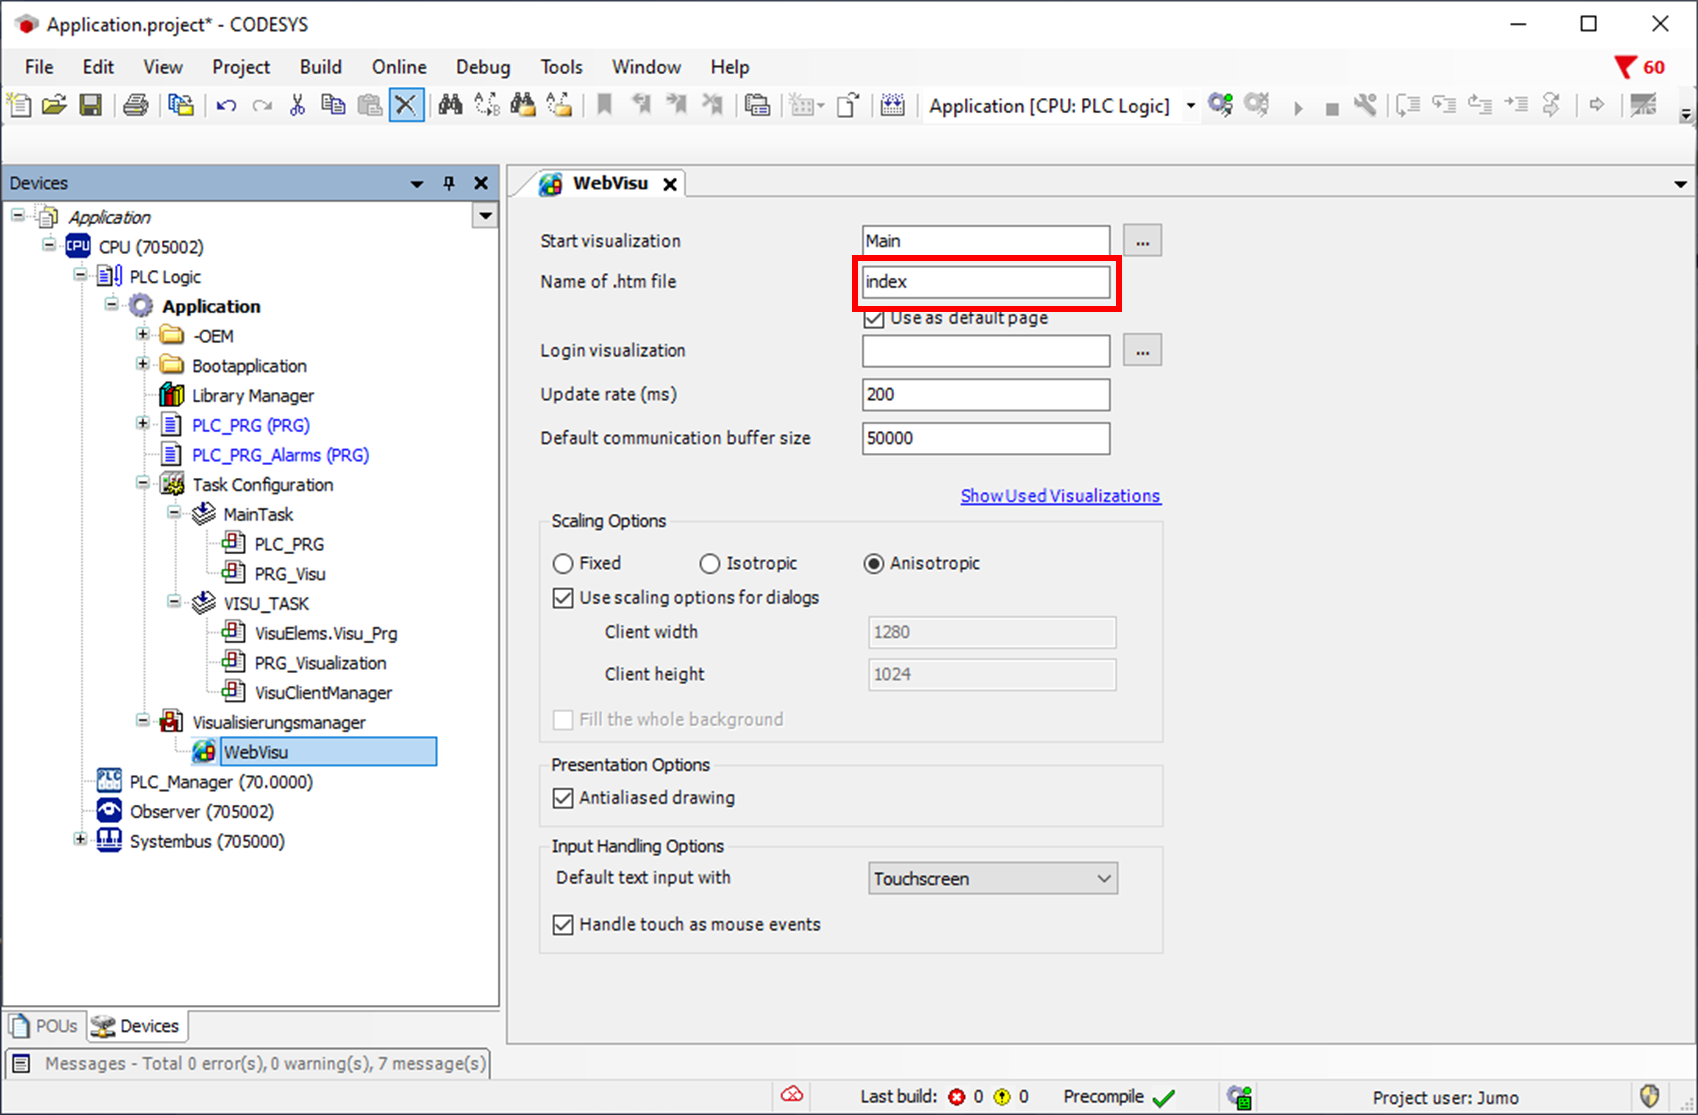Switch to the POUs tab

tap(45, 1026)
